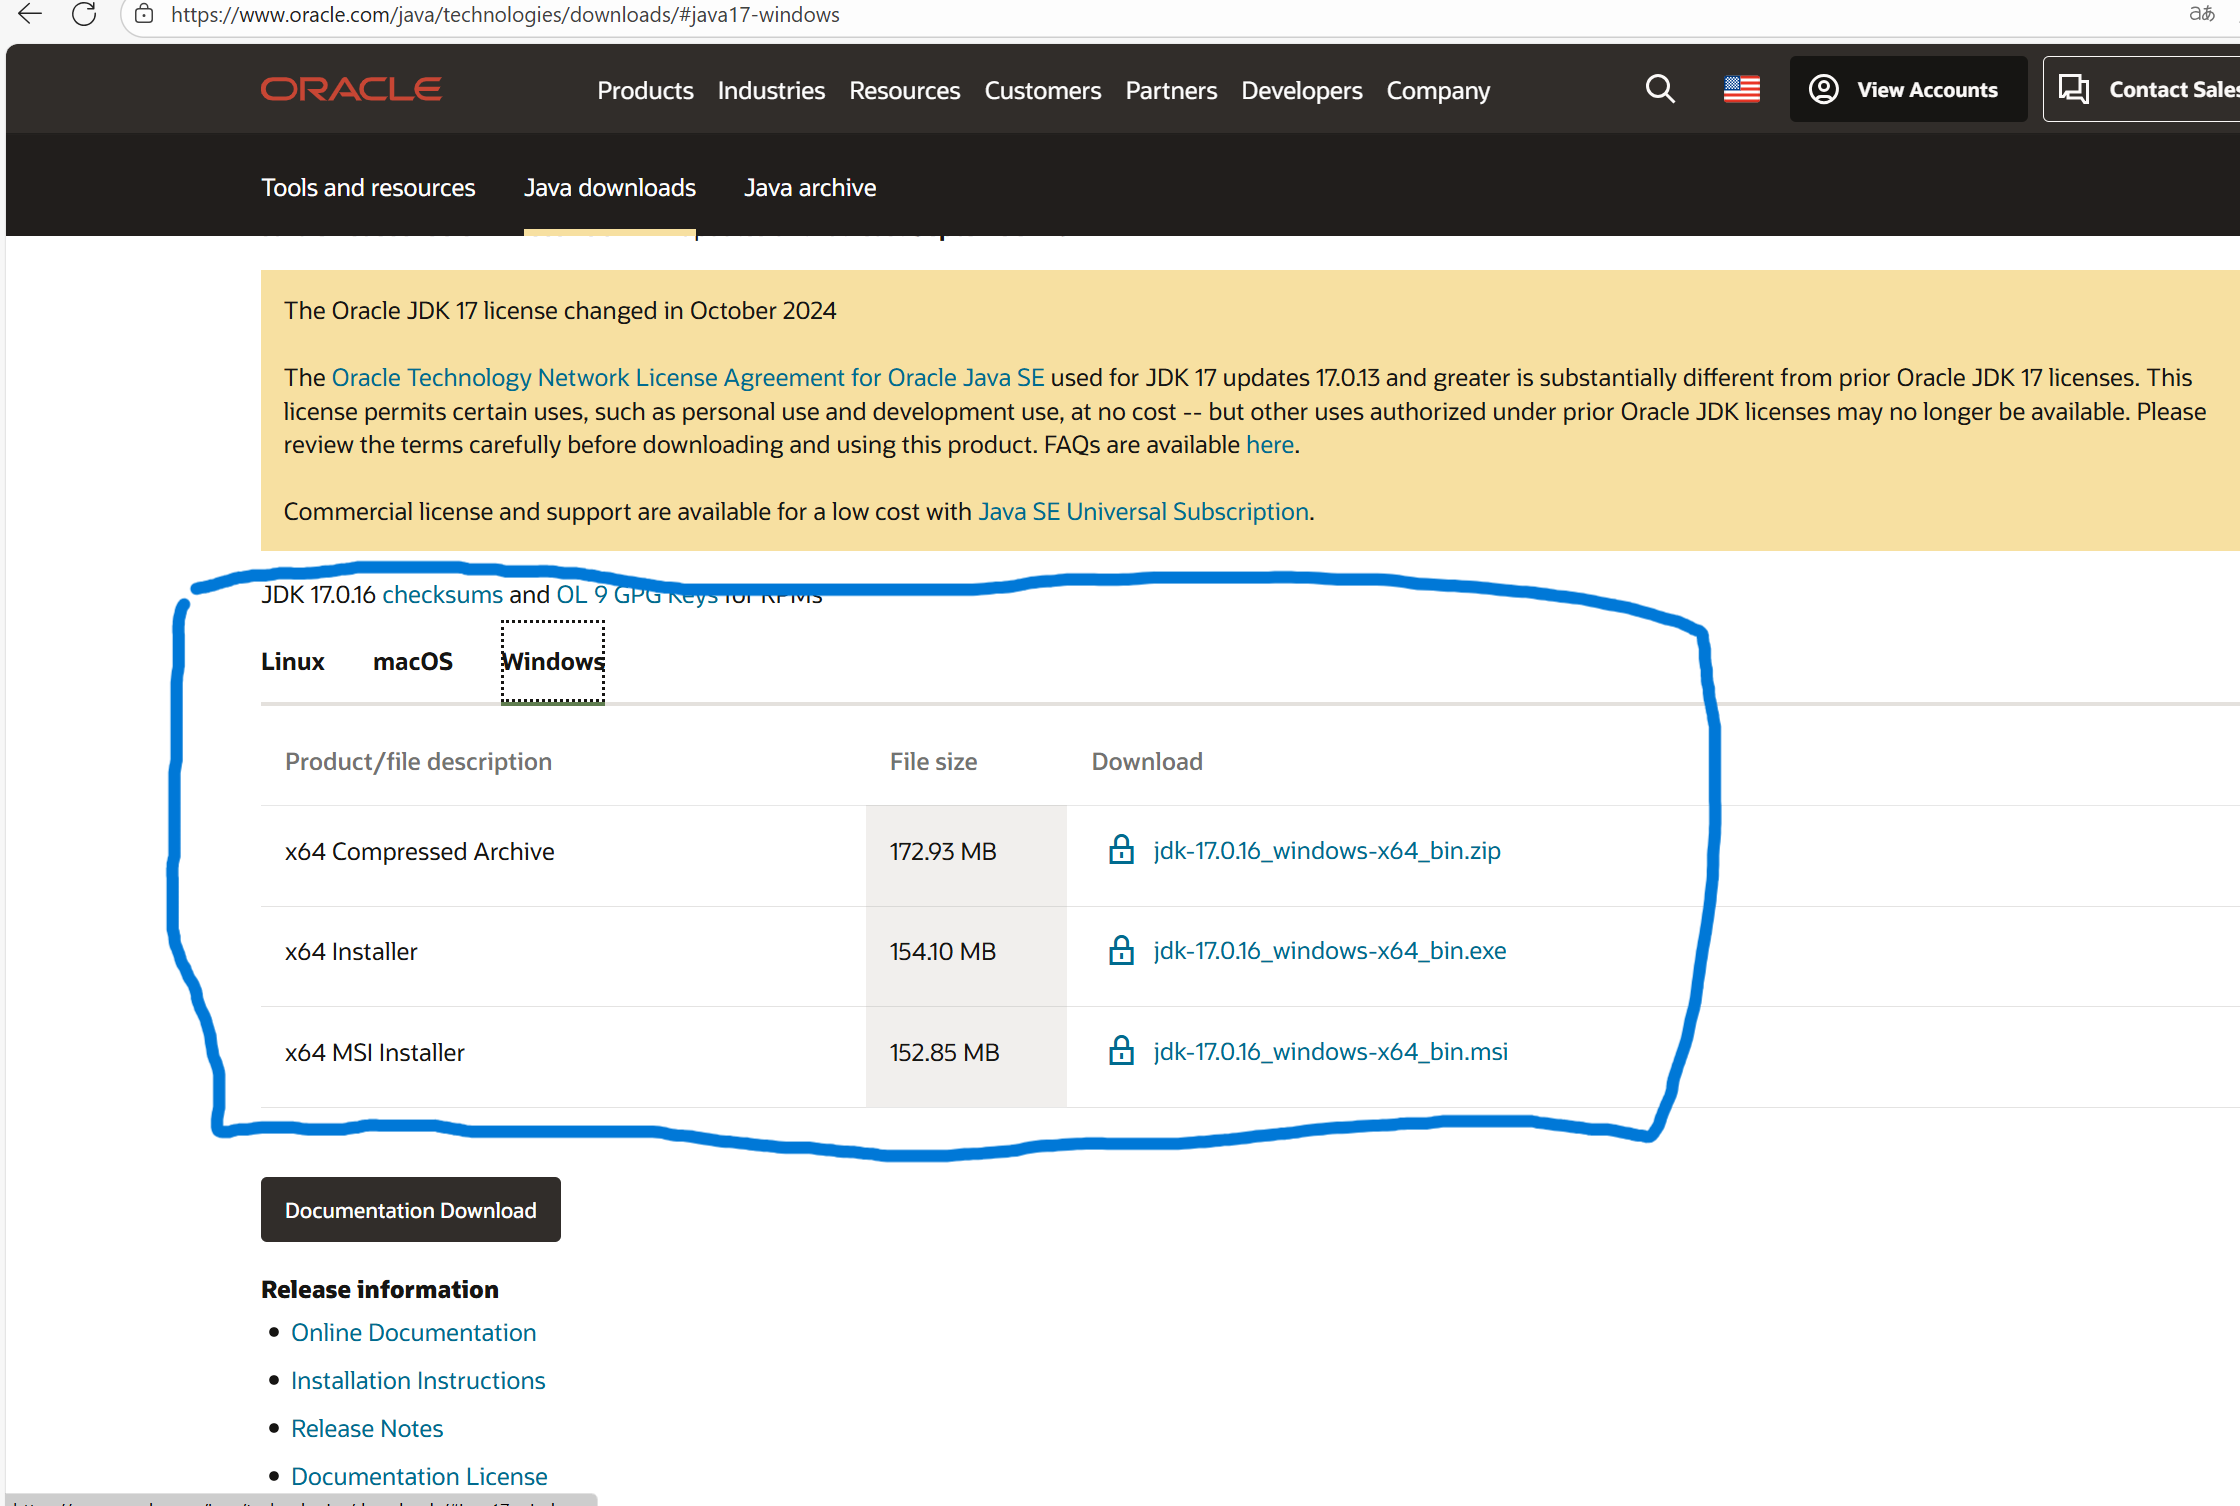Click the x64 Installer description
The height and width of the screenshot is (1506, 2240).
tap(351, 951)
